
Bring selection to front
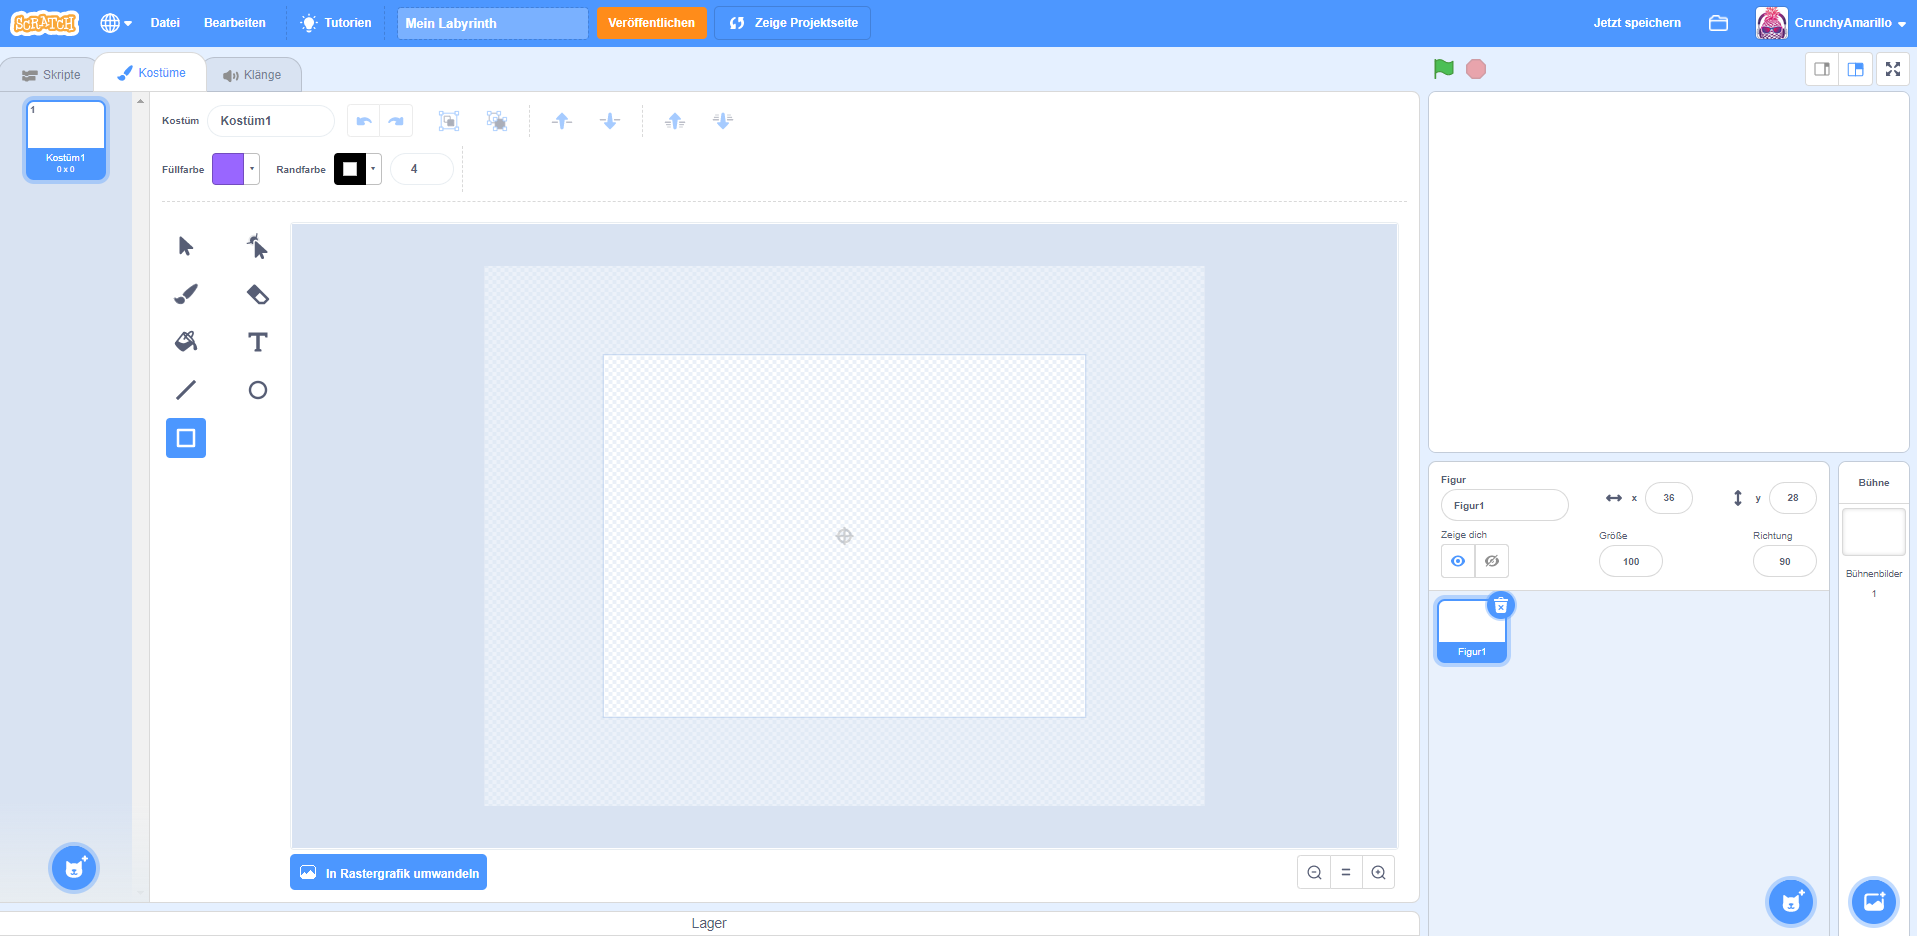point(675,121)
